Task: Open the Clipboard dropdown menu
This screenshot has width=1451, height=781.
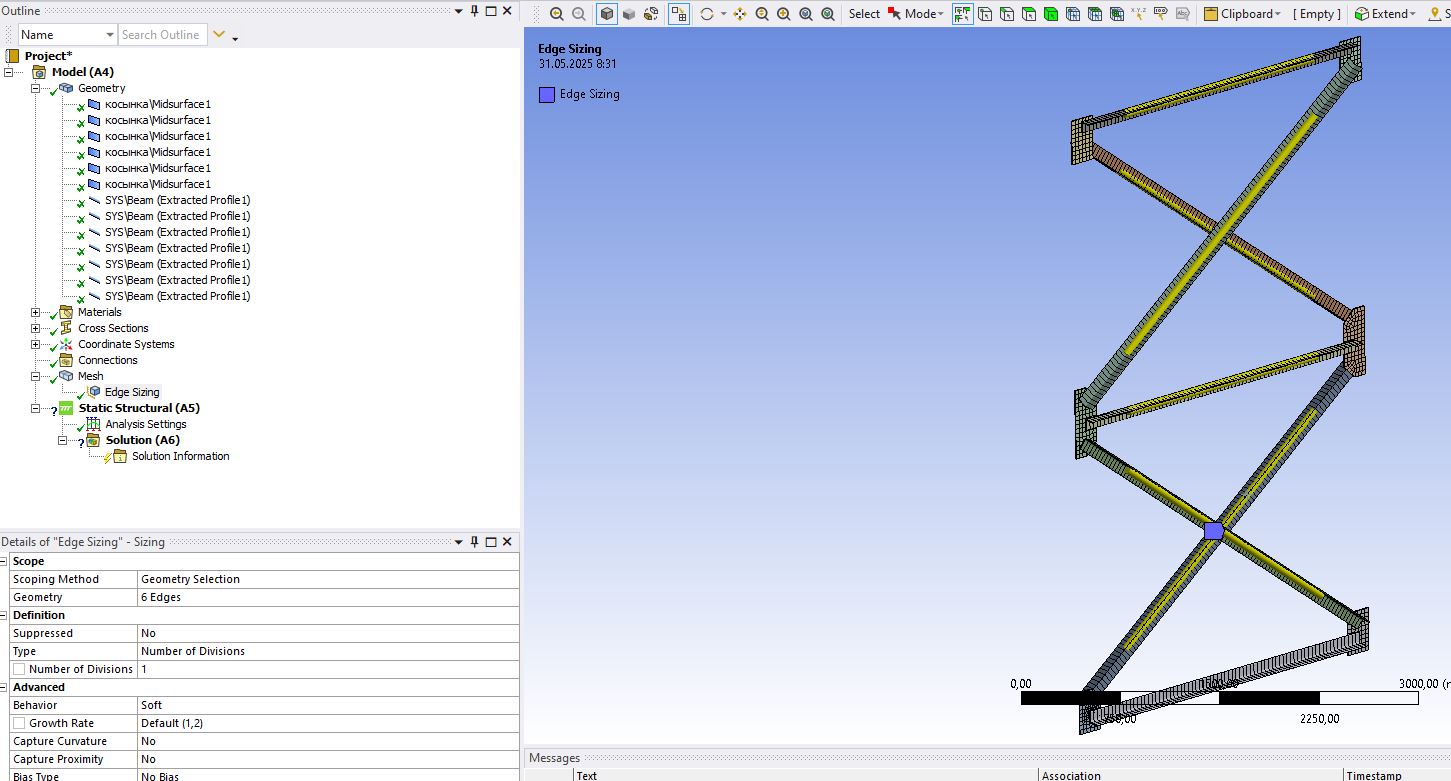Action: tap(1242, 14)
